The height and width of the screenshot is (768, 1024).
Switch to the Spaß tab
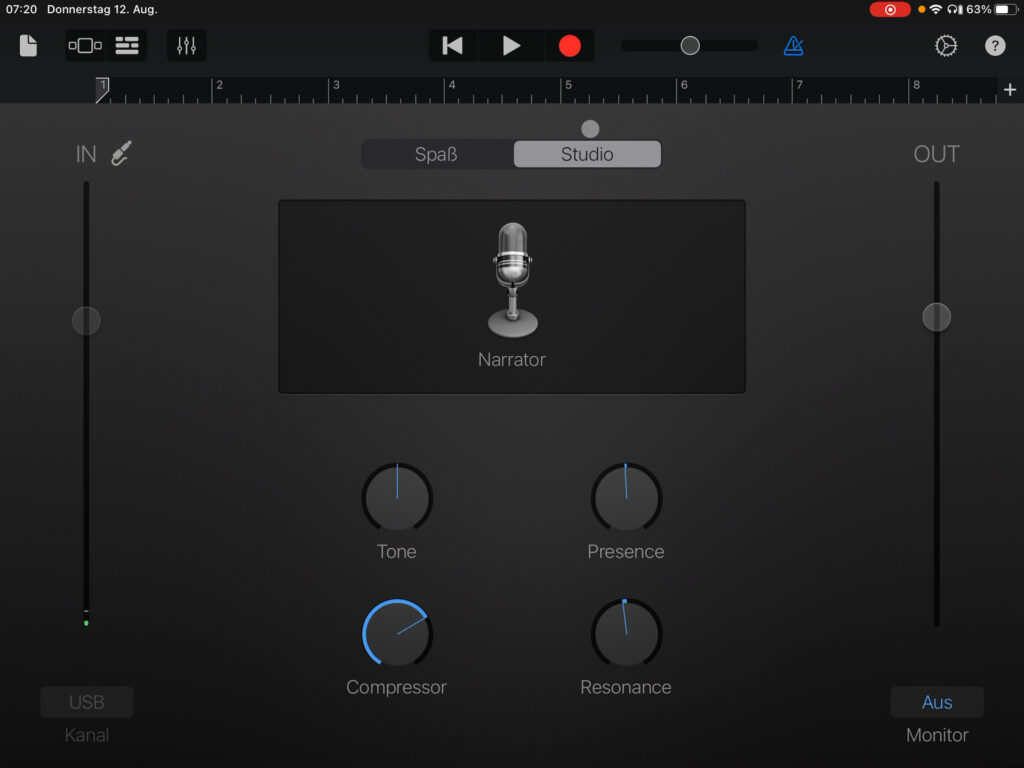click(437, 155)
